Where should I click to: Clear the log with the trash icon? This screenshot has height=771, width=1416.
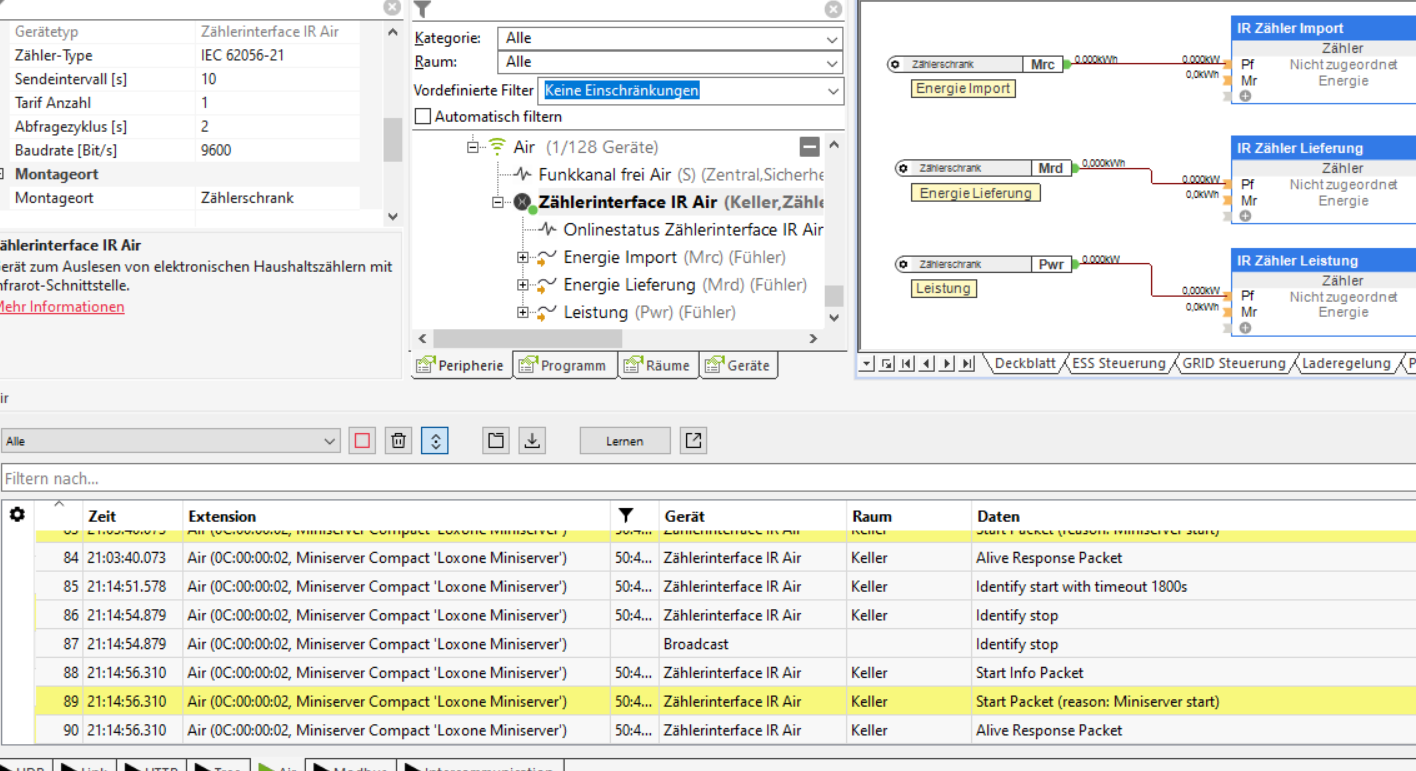pos(398,441)
